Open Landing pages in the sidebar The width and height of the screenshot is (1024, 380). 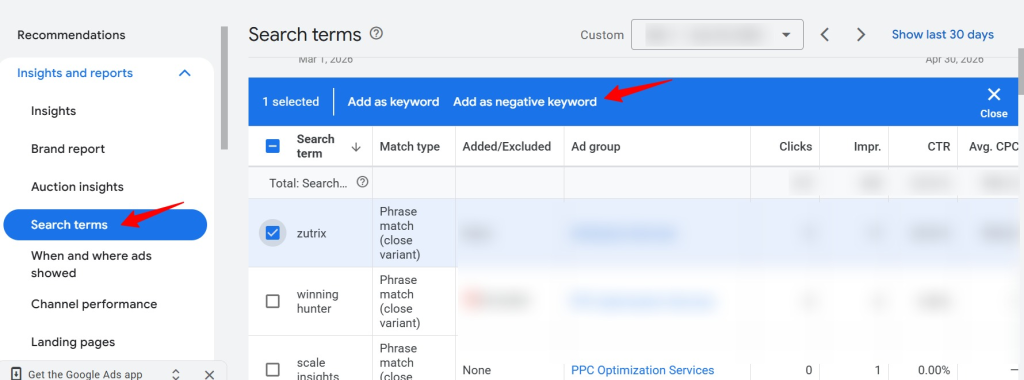coord(73,342)
